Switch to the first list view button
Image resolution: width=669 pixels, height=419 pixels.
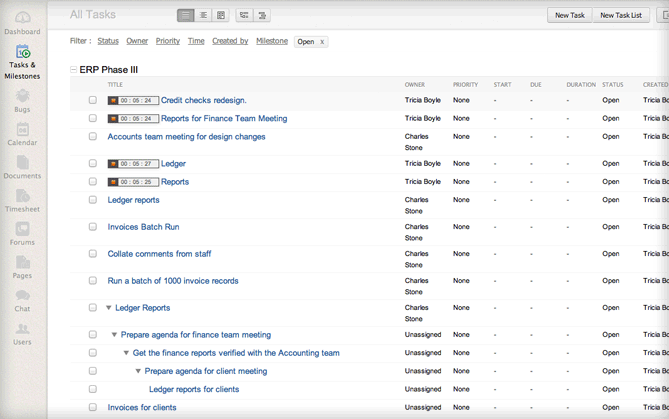185,15
